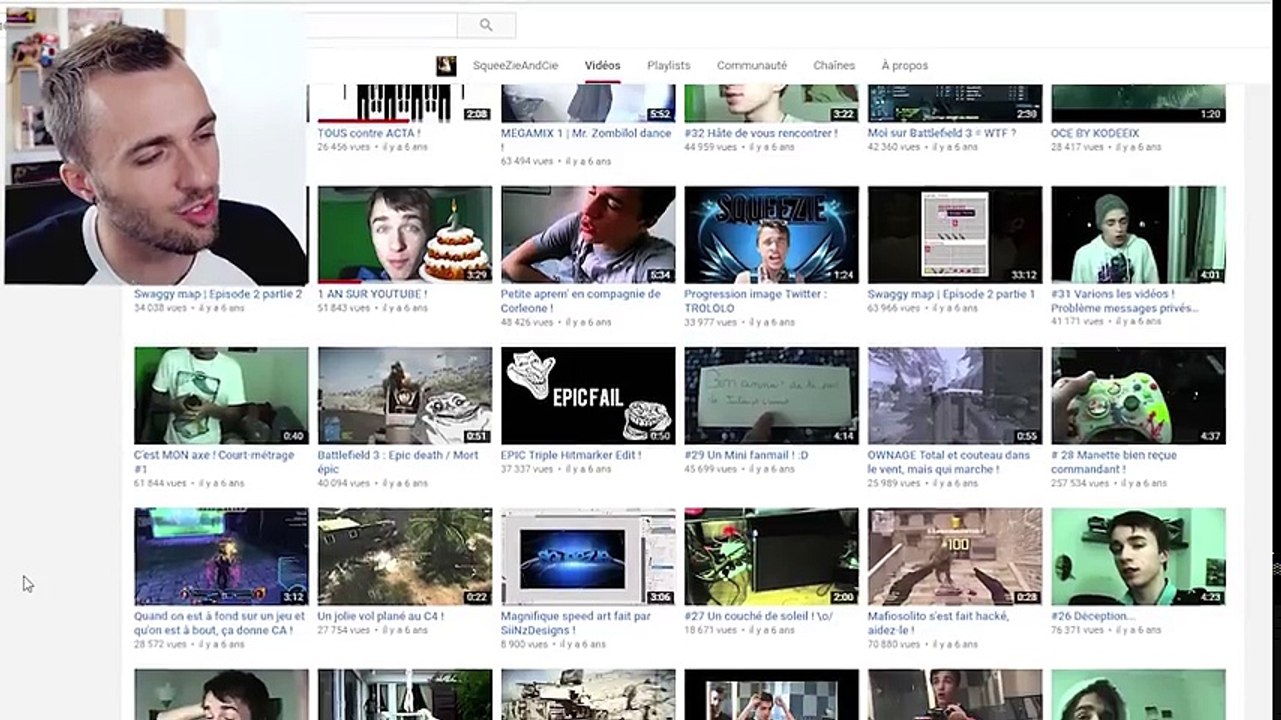The image size is (1281, 720).
Task: Play the EPICFAIL troll face thumbnail
Action: [588, 395]
